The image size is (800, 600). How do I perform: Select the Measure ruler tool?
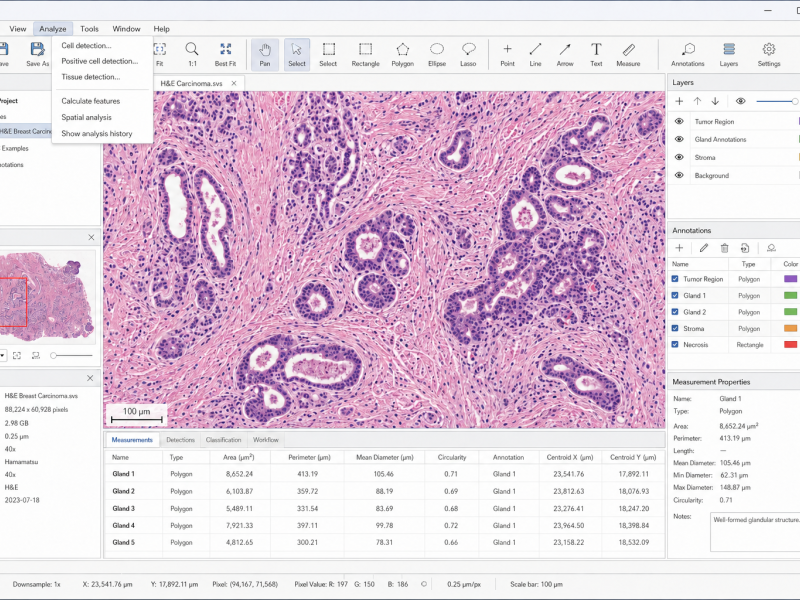pyautogui.click(x=628, y=54)
